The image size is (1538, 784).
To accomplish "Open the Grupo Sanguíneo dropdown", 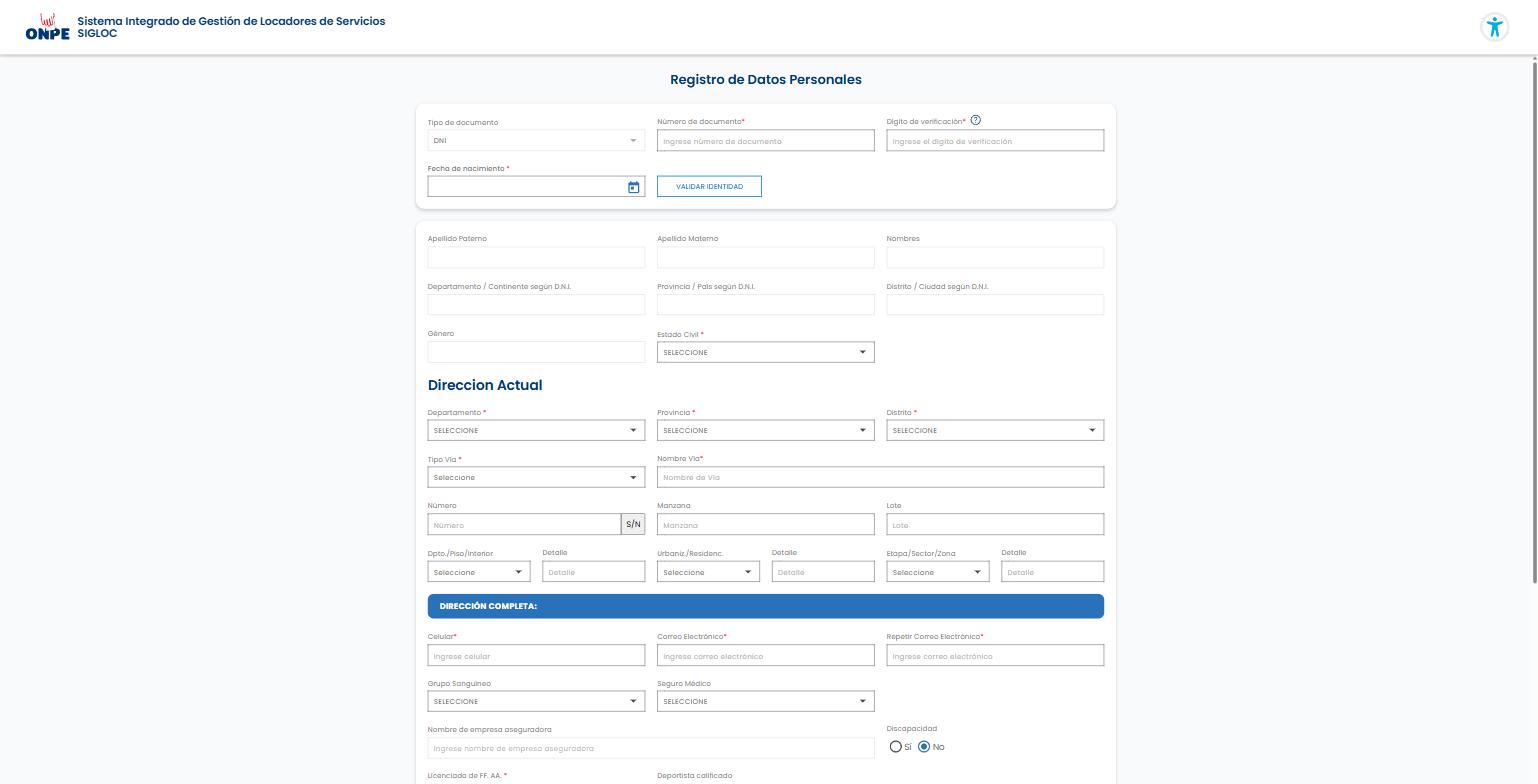I will click(536, 701).
